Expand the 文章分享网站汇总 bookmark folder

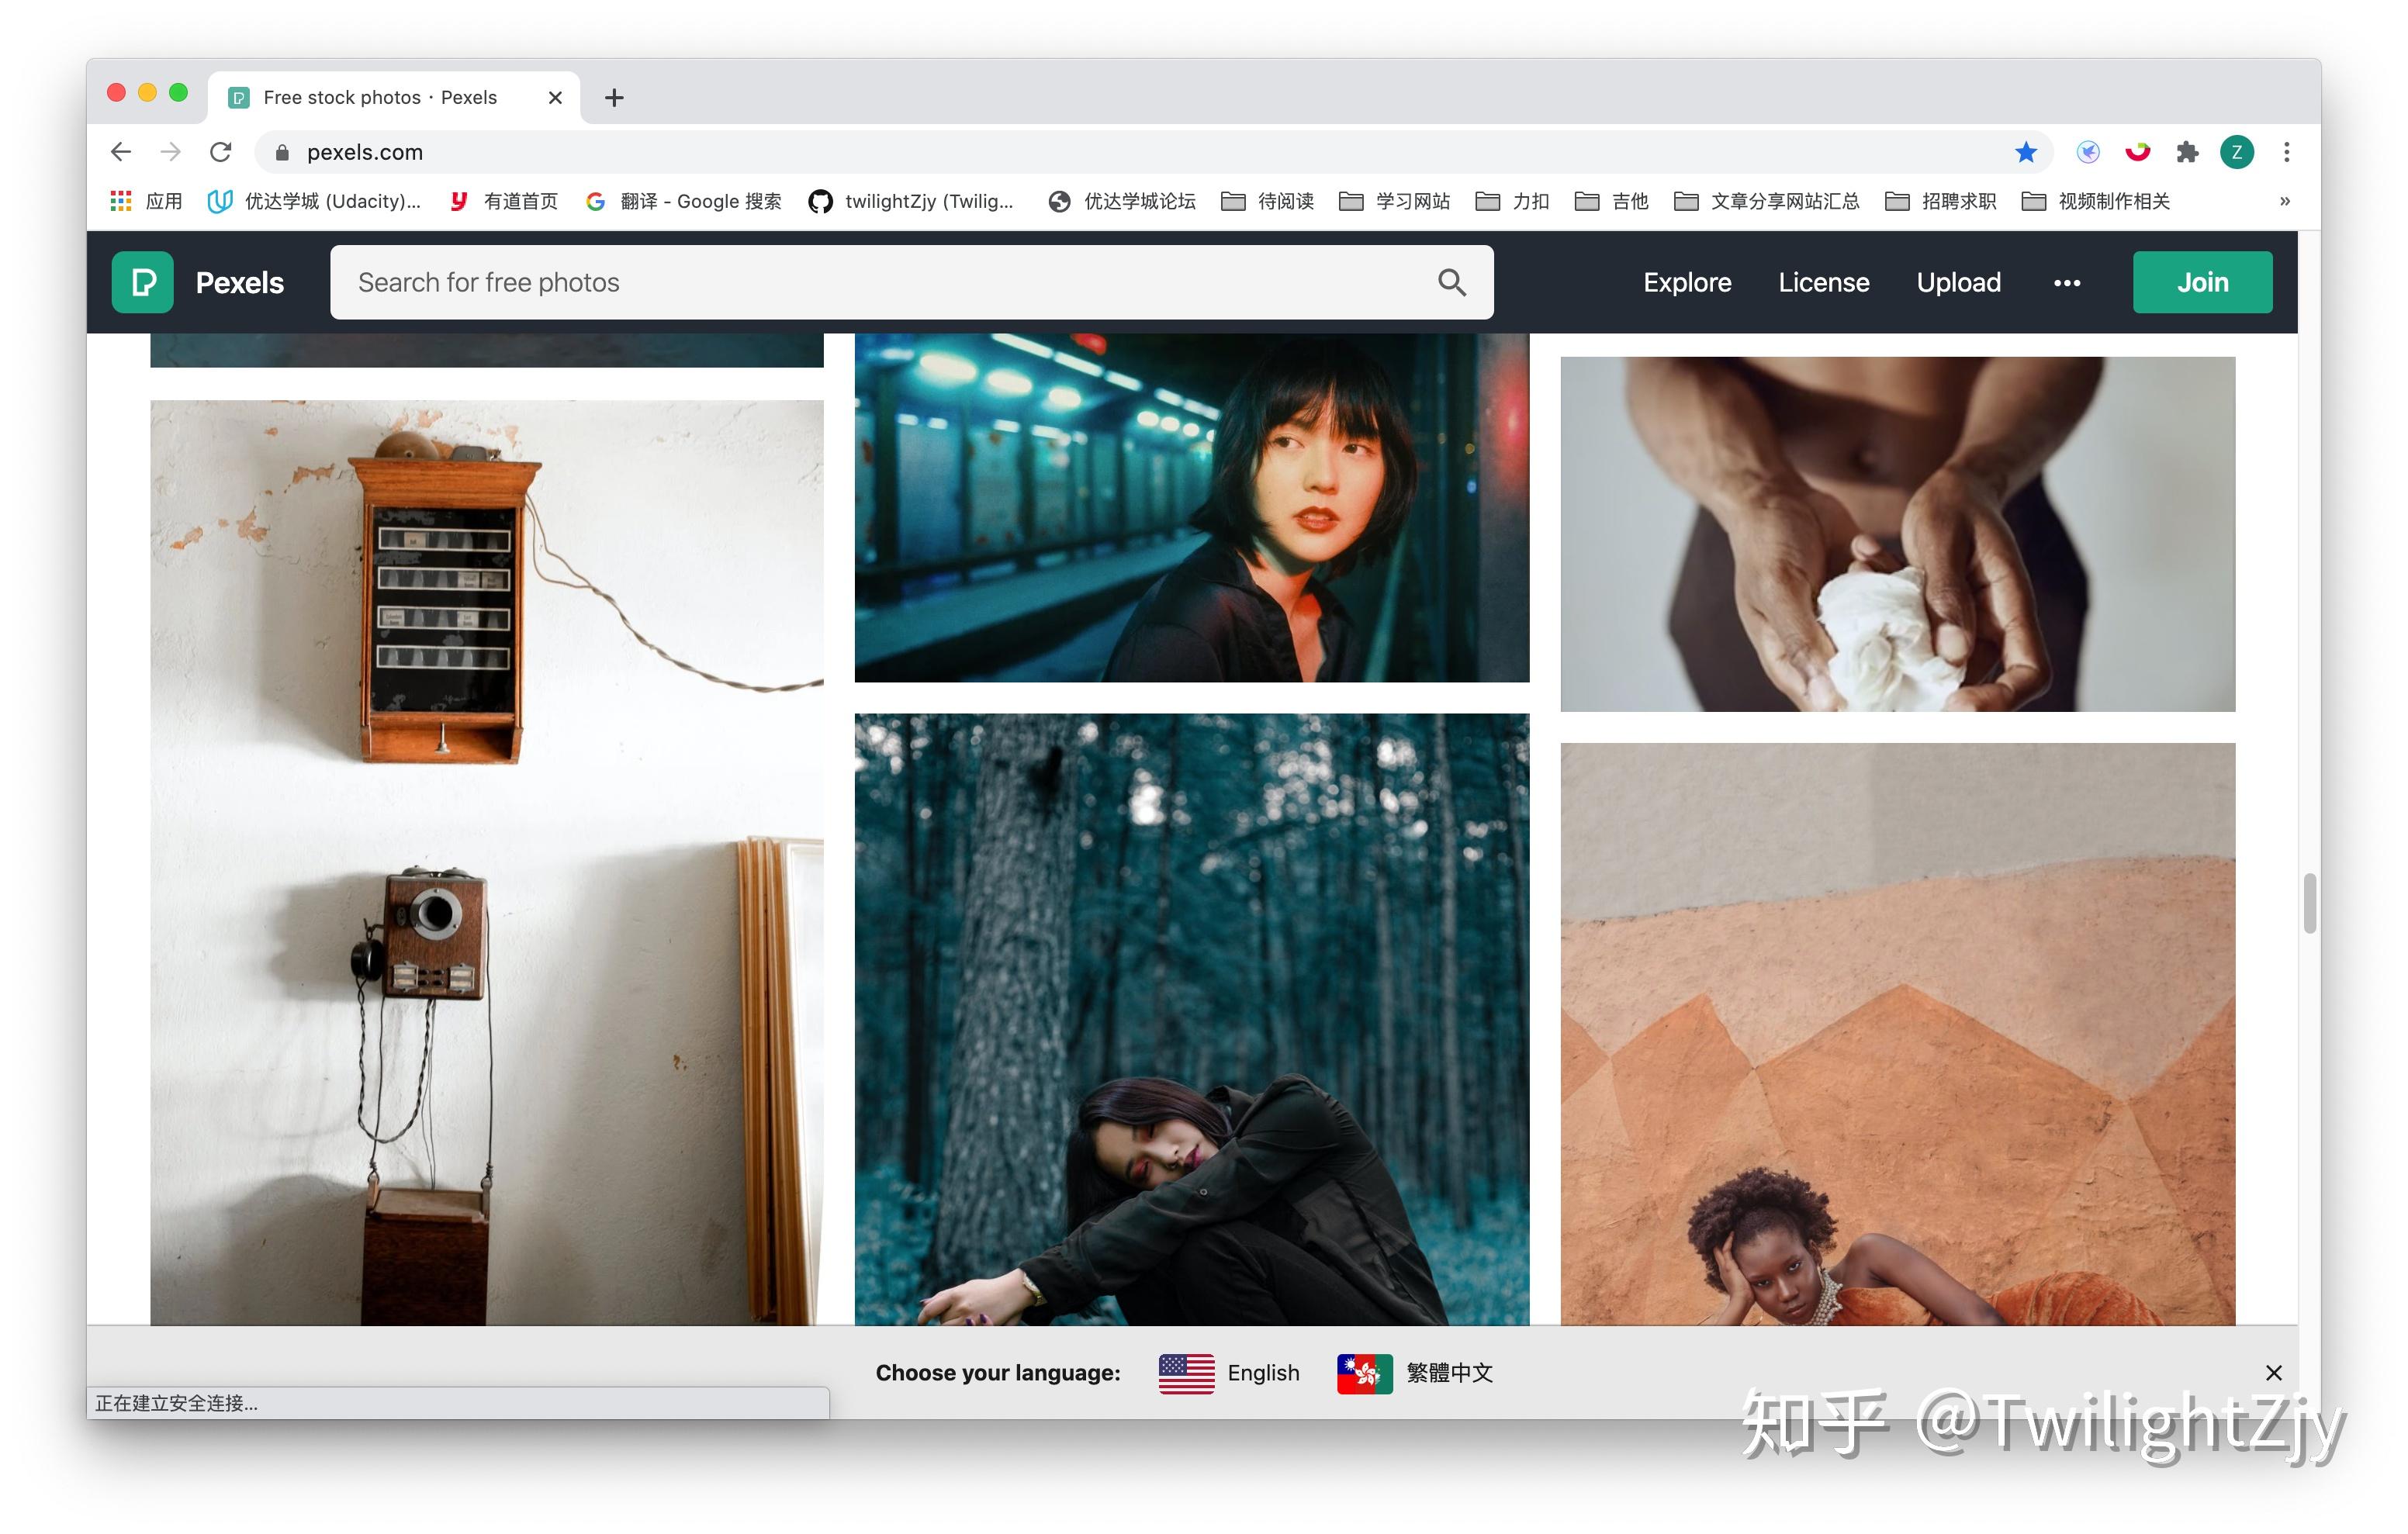point(1766,201)
